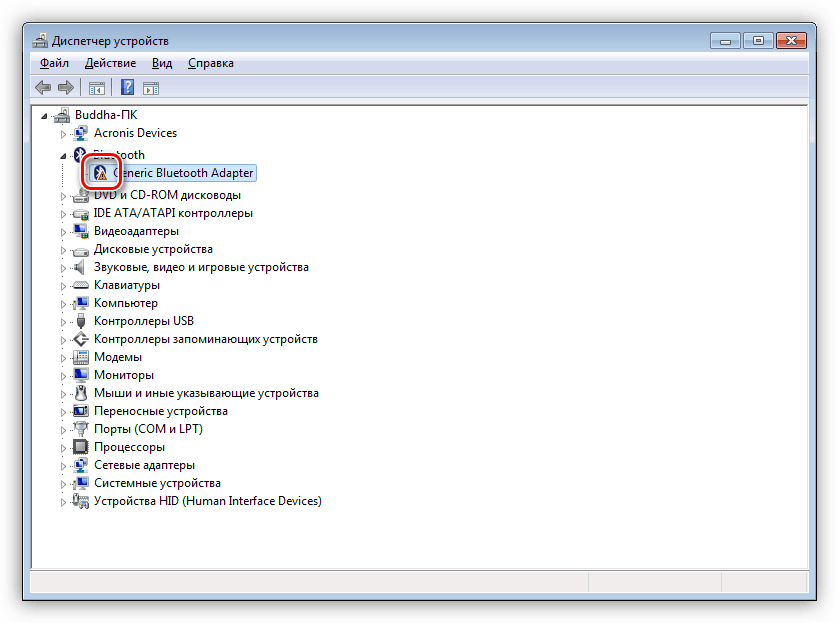The image size is (839, 623).
Task: Open the Файл menu
Action: coord(55,63)
